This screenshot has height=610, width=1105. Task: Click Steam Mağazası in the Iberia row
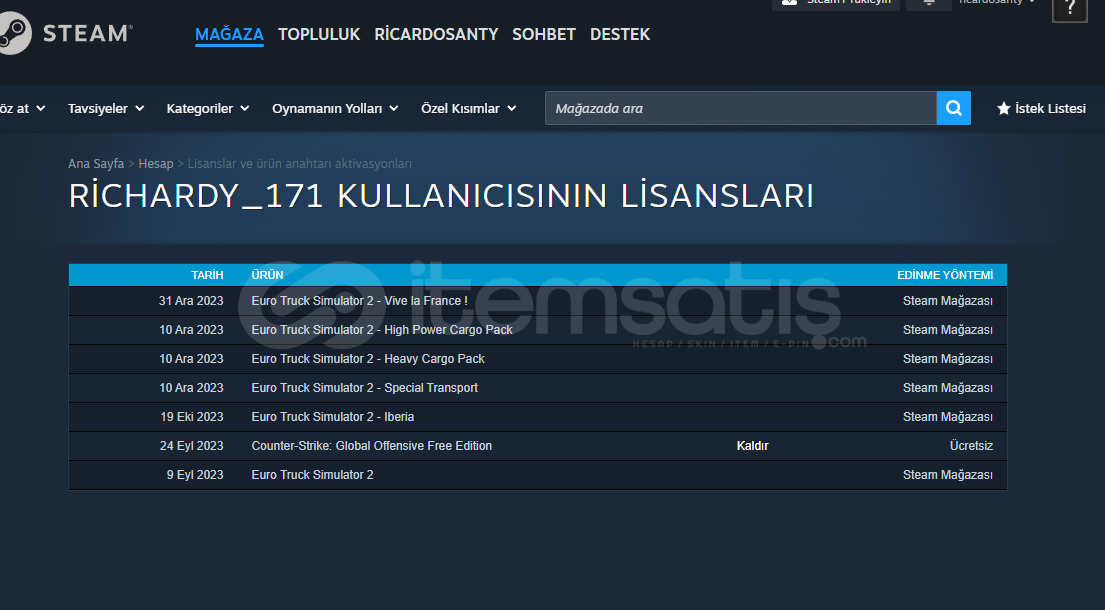point(948,417)
